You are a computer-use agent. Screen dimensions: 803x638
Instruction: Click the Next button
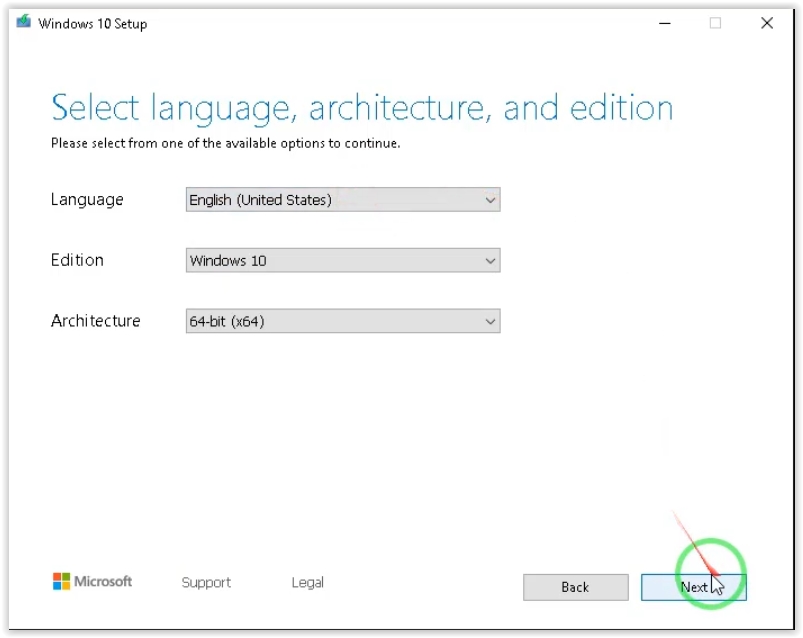point(693,587)
